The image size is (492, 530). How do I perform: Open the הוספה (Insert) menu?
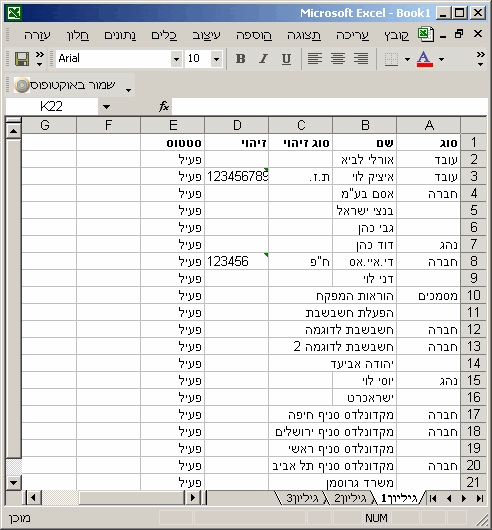tap(254, 35)
